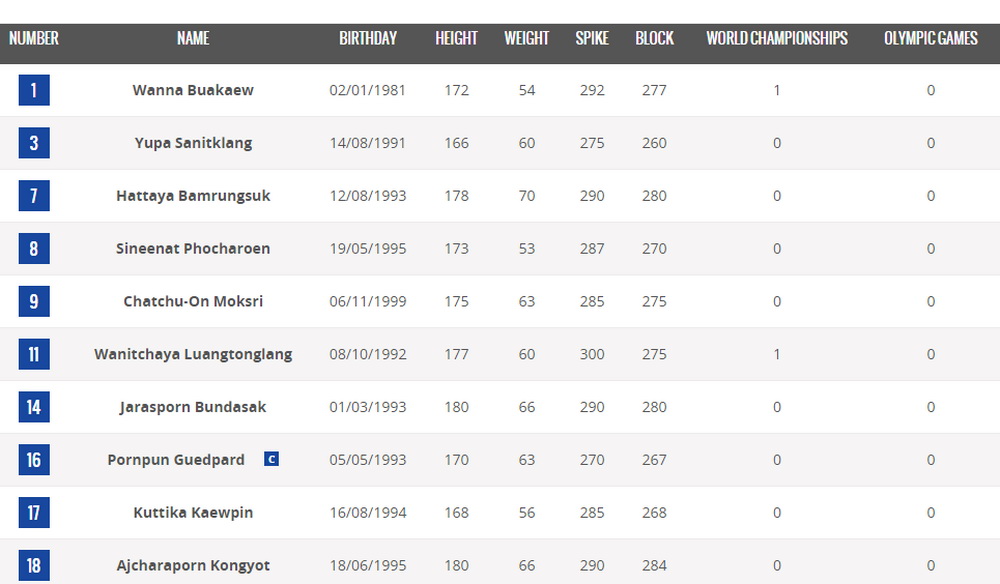The height and width of the screenshot is (584, 1000).
Task: Select Hattaya Bamrungsuk name
Action: (x=193, y=196)
